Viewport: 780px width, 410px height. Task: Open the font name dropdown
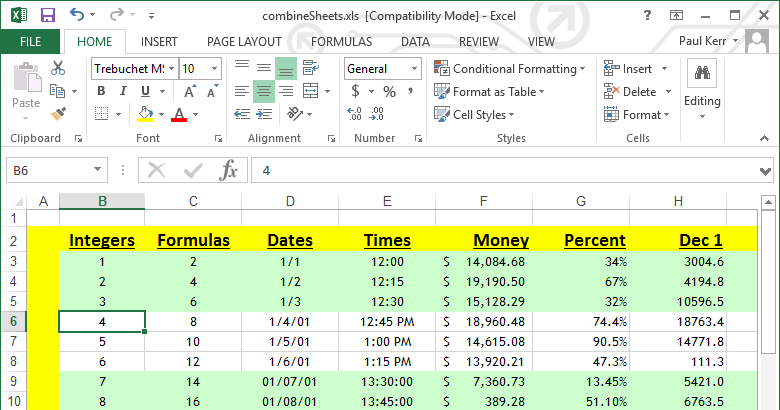(171, 69)
